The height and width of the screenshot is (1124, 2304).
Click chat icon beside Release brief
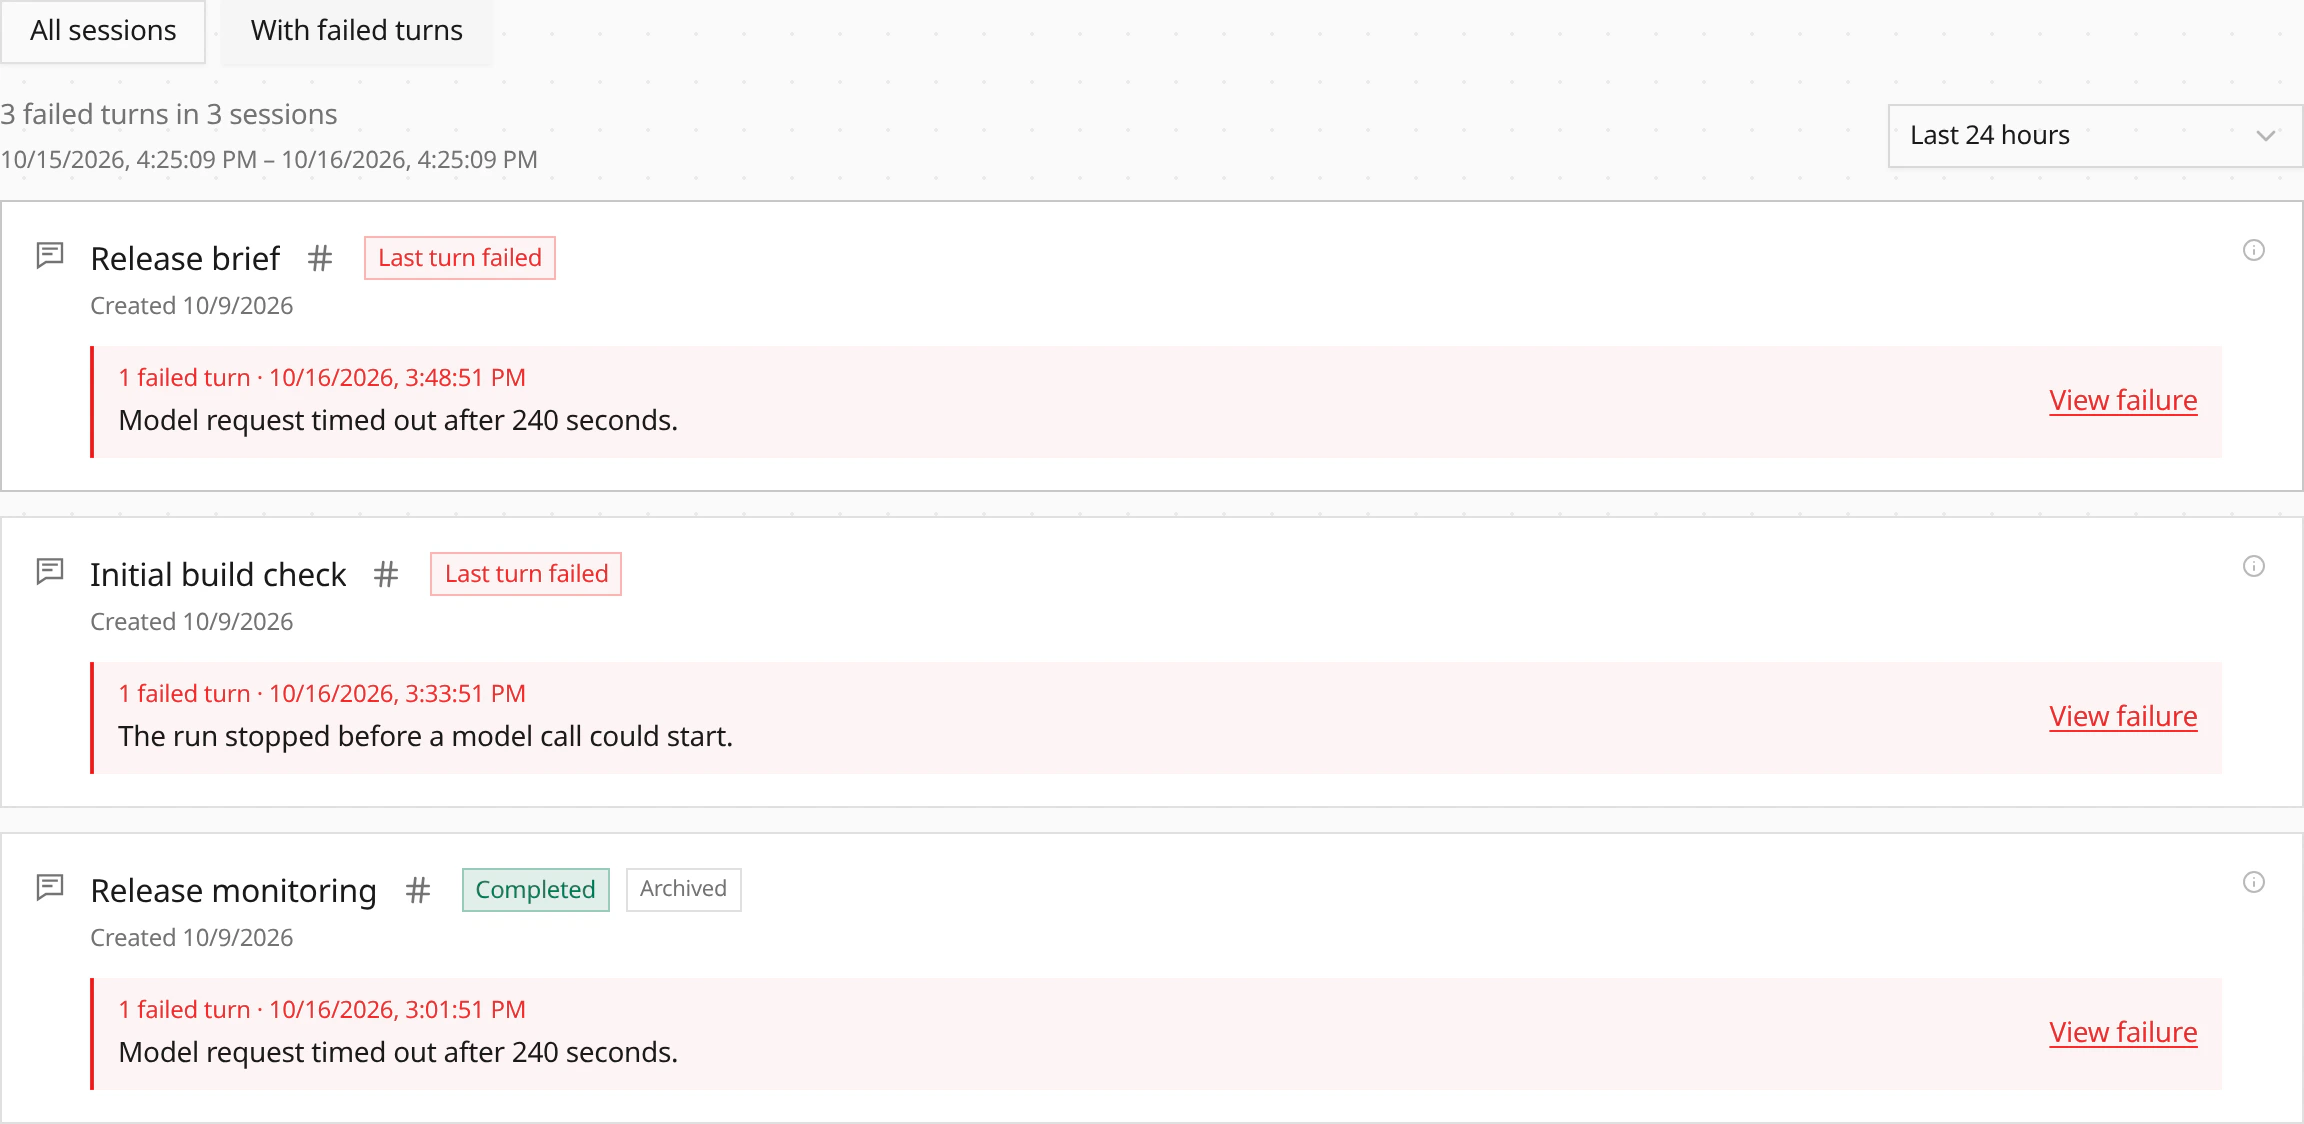(50, 256)
